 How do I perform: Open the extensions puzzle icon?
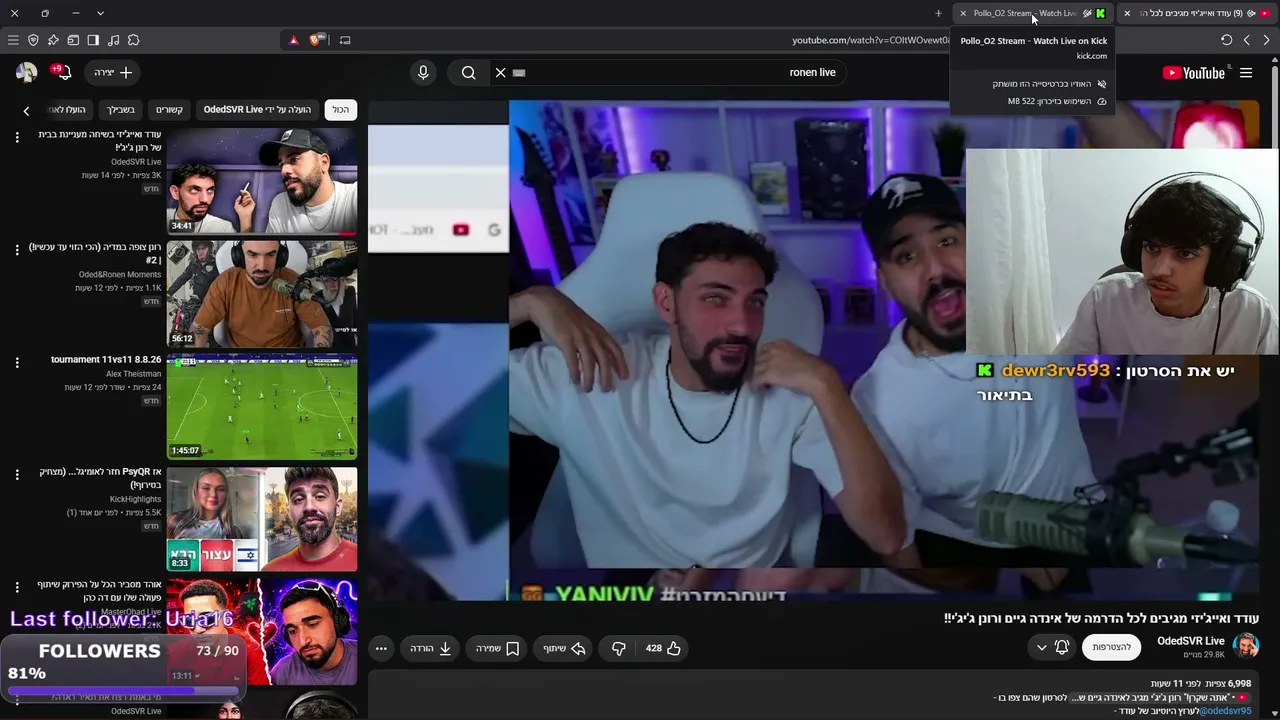pos(133,40)
